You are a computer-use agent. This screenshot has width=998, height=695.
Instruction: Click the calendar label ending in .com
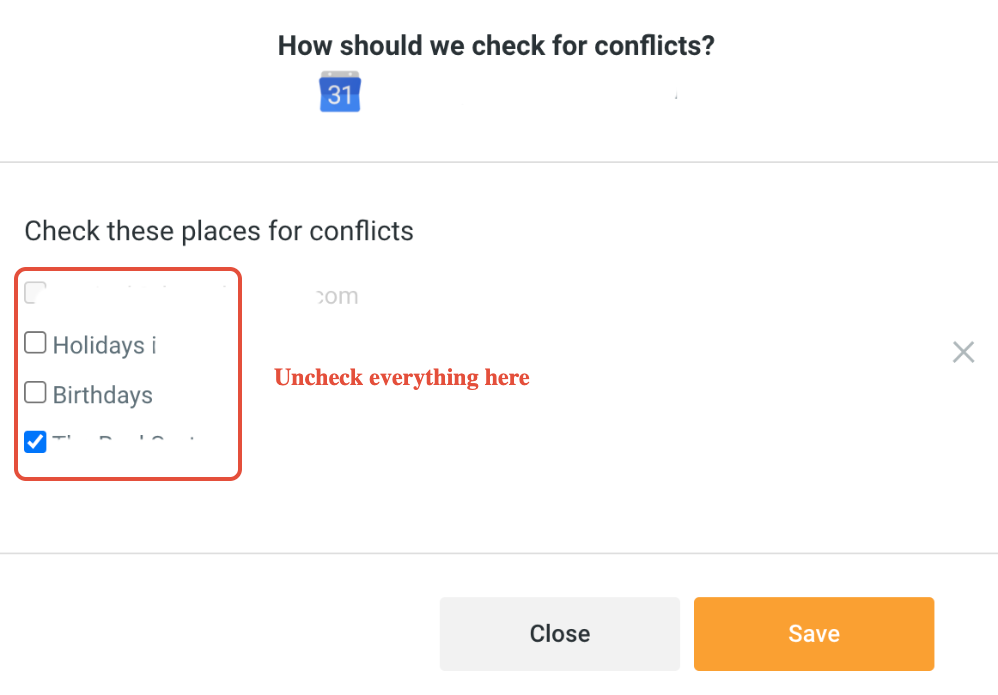pos(338,297)
